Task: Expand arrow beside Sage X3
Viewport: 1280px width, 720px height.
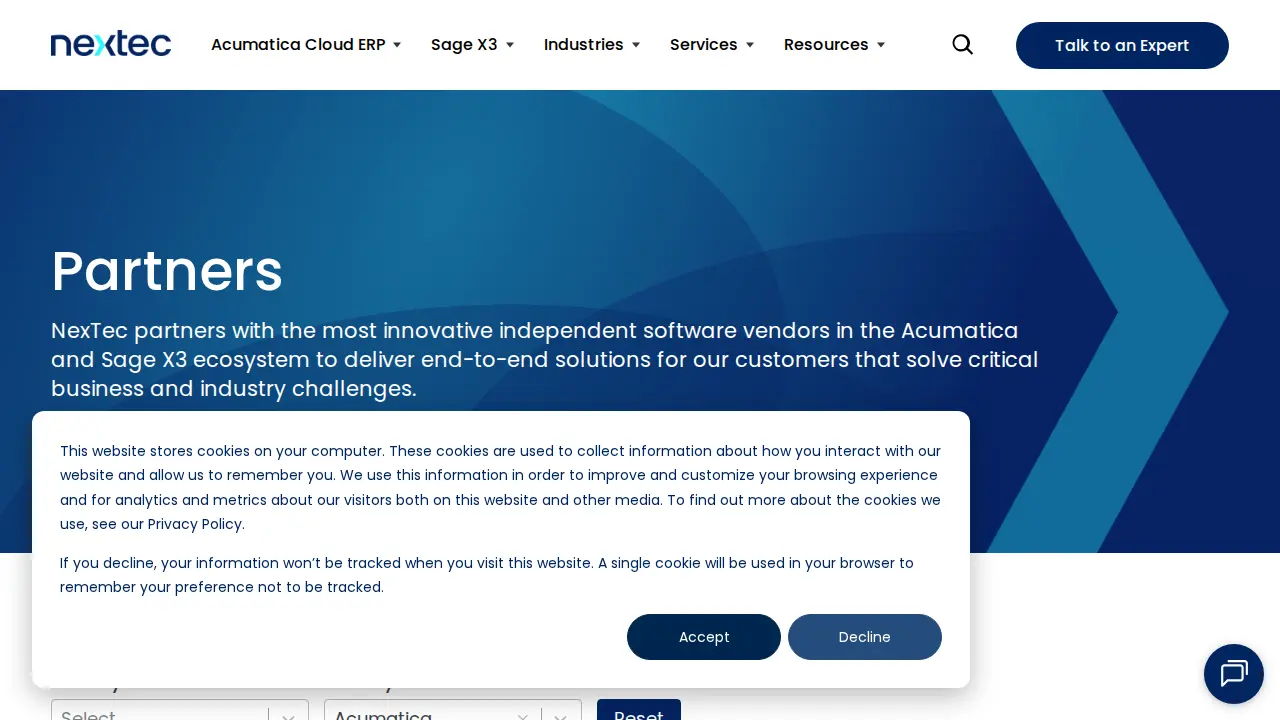Action: click(x=510, y=45)
